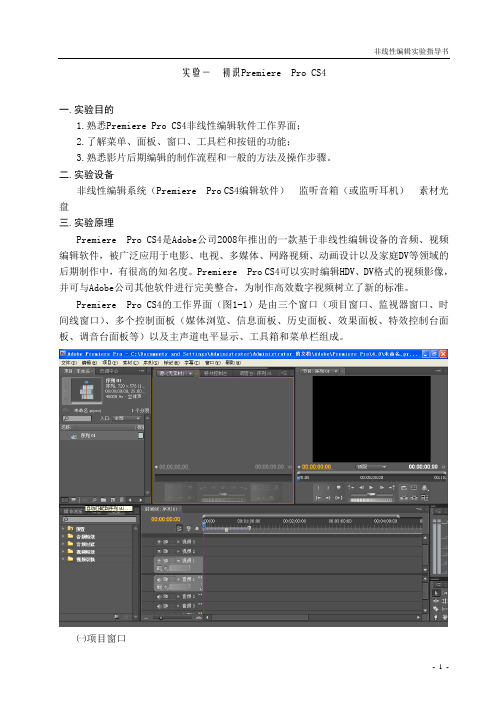Expand the 预置 effects folder
This screenshot has height=702, width=496.
point(63,529)
